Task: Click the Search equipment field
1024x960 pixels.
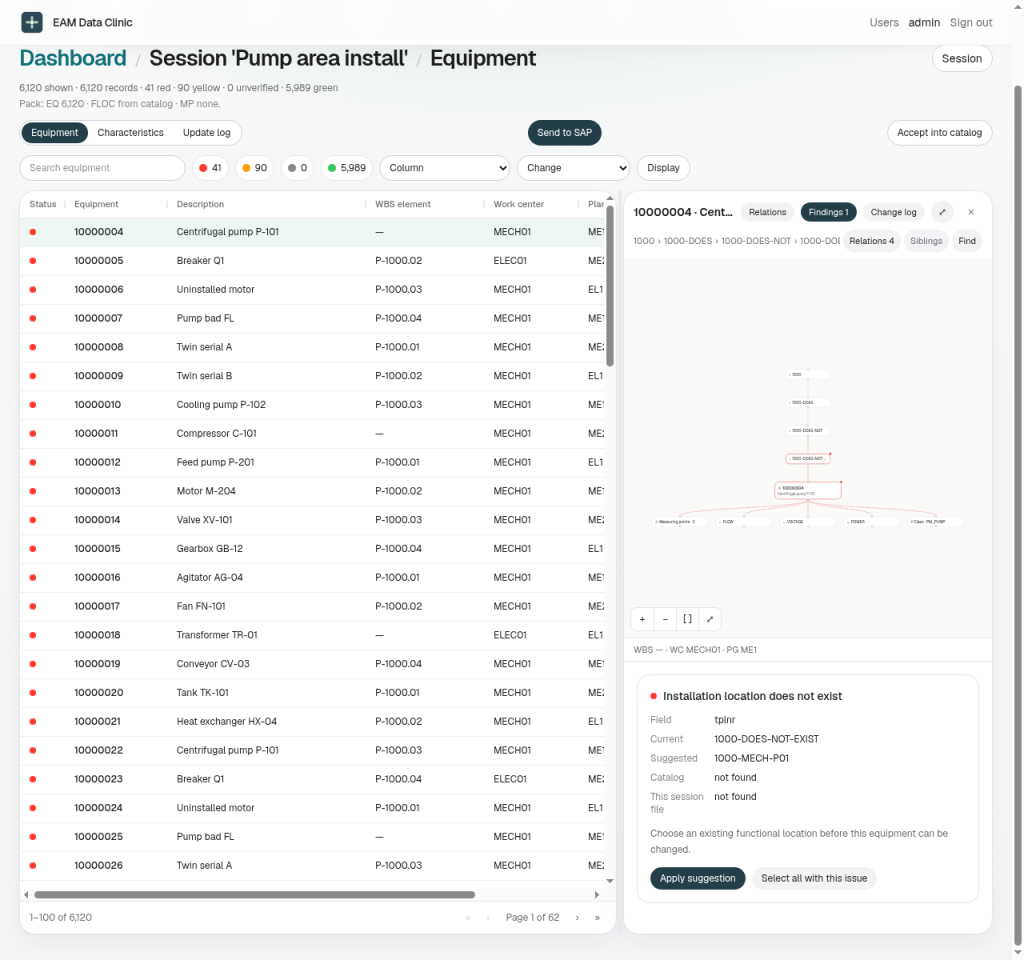Action: click(x=103, y=168)
